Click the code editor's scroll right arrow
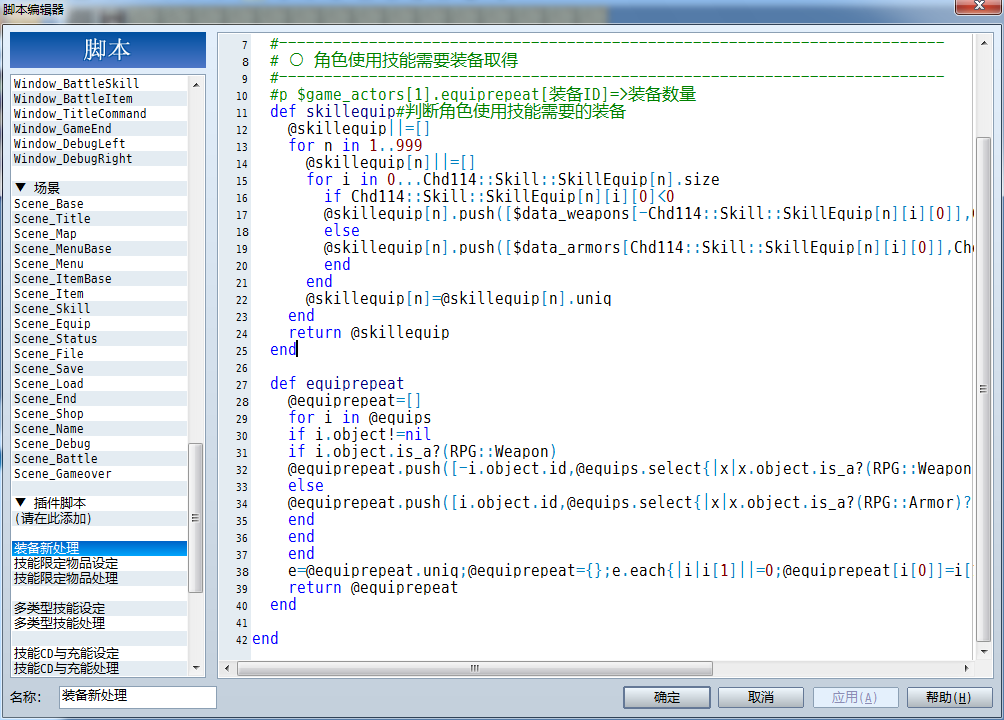 (x=966, y=668)
